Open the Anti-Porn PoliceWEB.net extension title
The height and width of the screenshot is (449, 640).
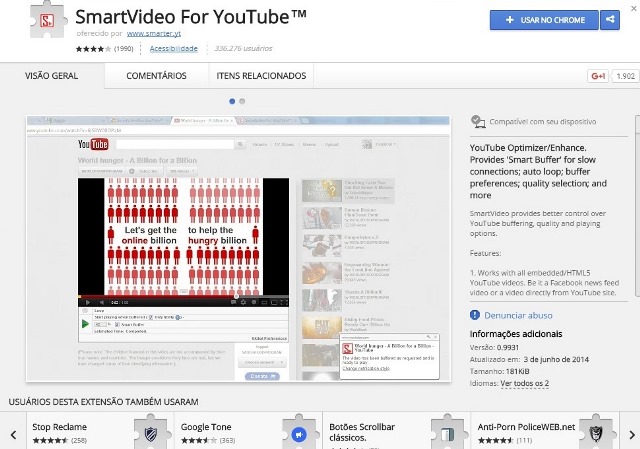tap(526, 427)
